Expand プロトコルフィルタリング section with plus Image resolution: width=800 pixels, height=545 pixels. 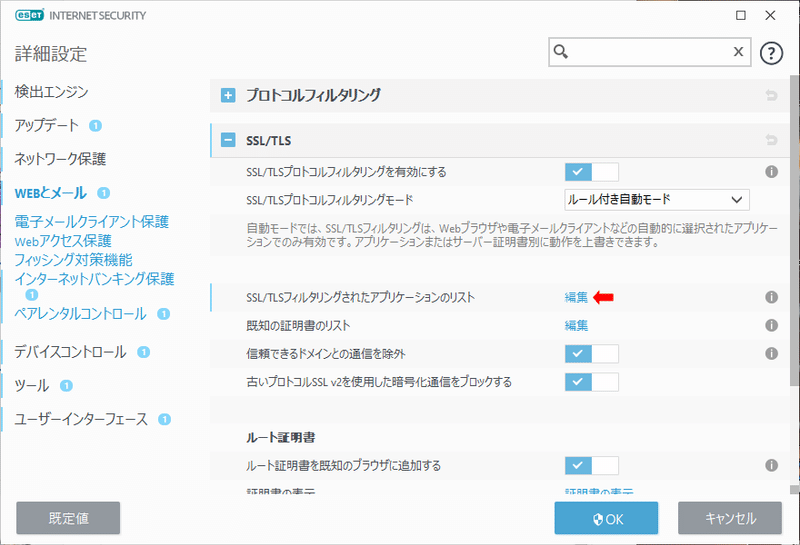click(x=228, y=95)
